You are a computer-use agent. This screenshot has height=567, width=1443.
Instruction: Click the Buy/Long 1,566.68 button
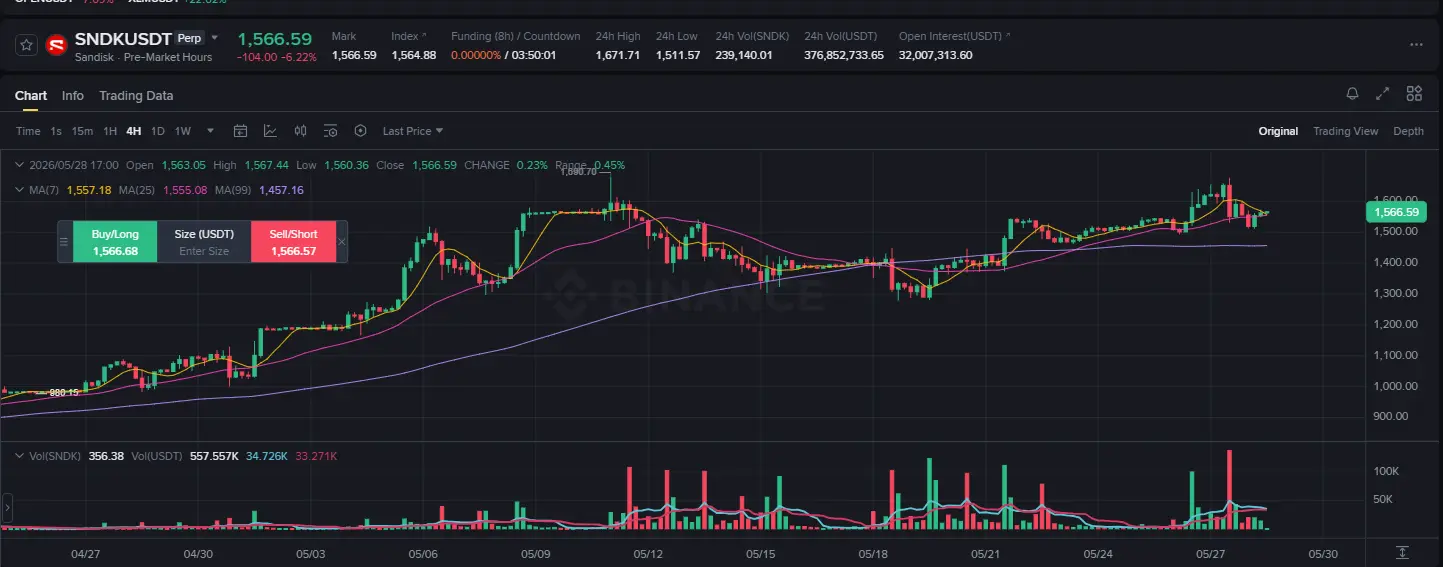click(x=115, y=242)
